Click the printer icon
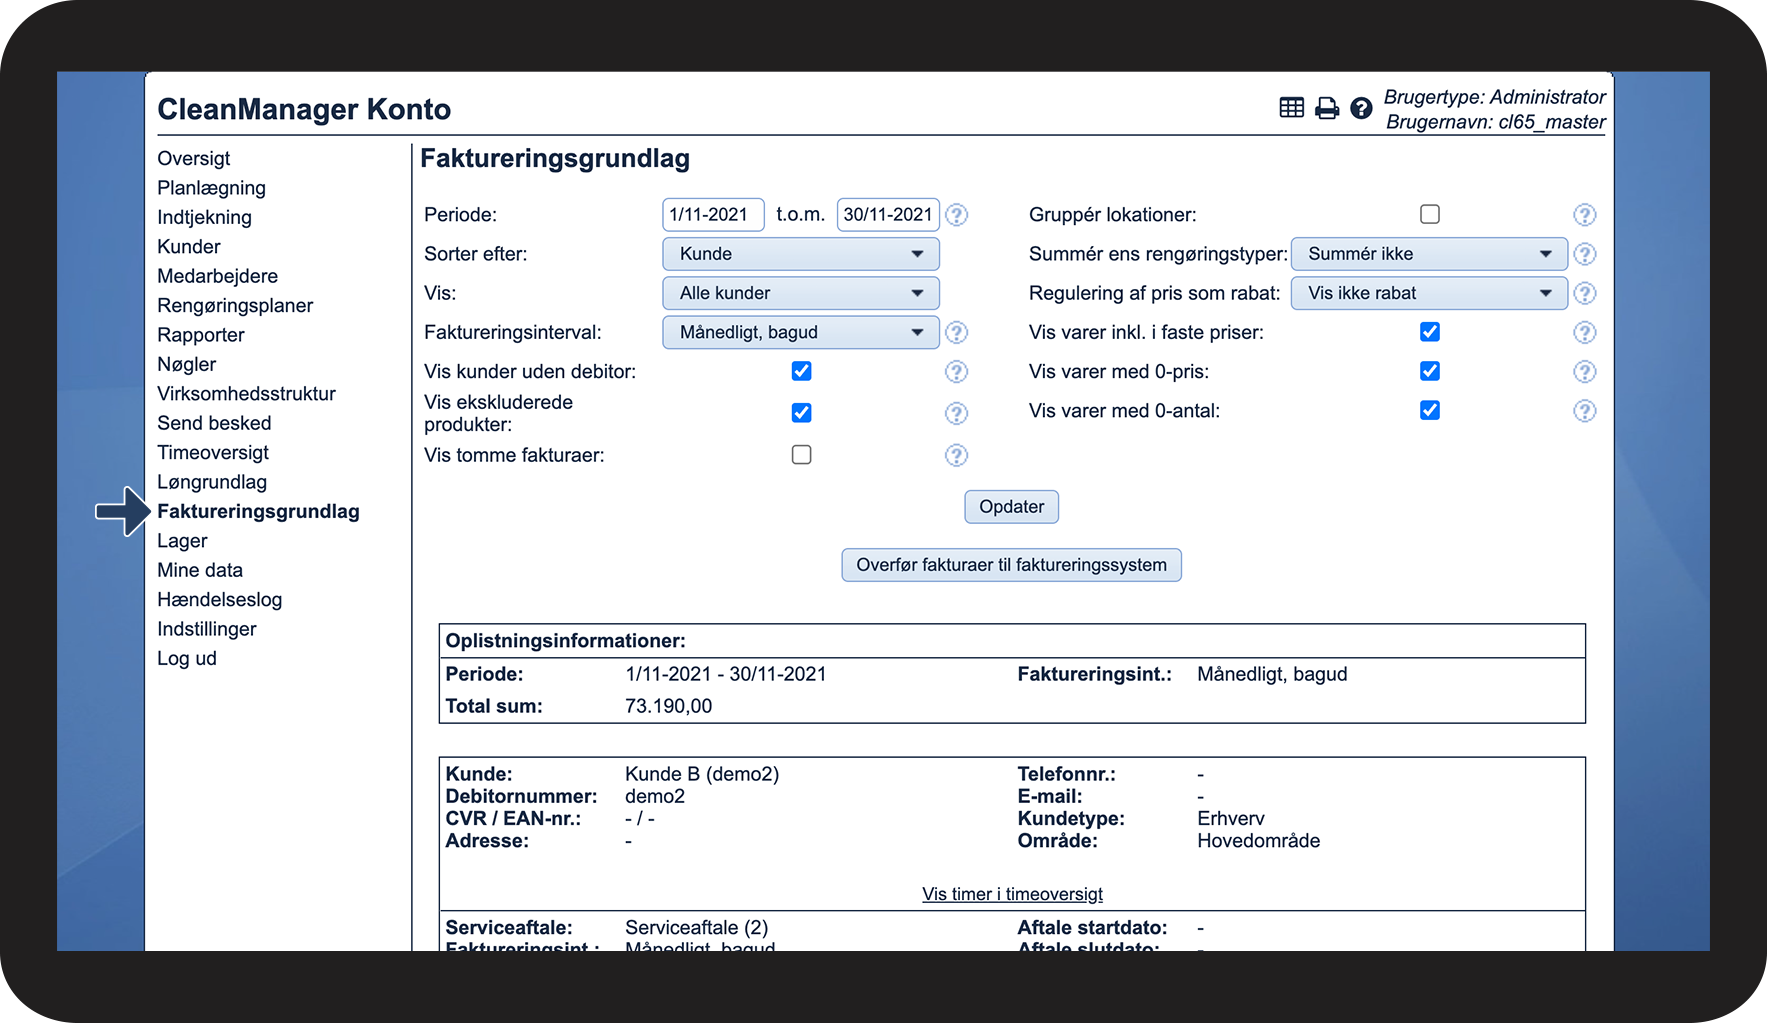This screenshot has height=1023, width=1767. tap(1326, 108)
